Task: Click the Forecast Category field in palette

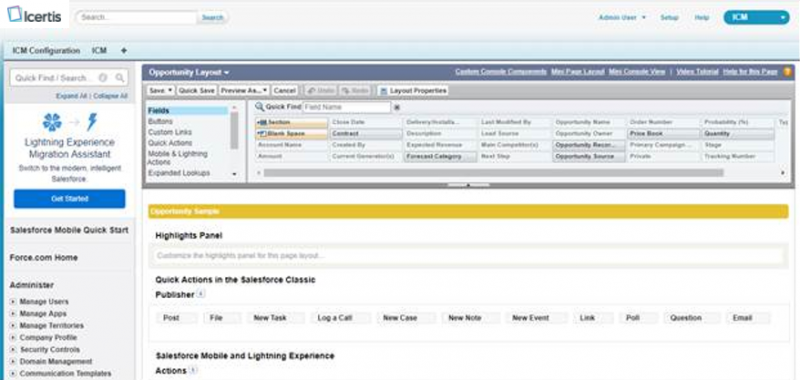Action: 440,157
